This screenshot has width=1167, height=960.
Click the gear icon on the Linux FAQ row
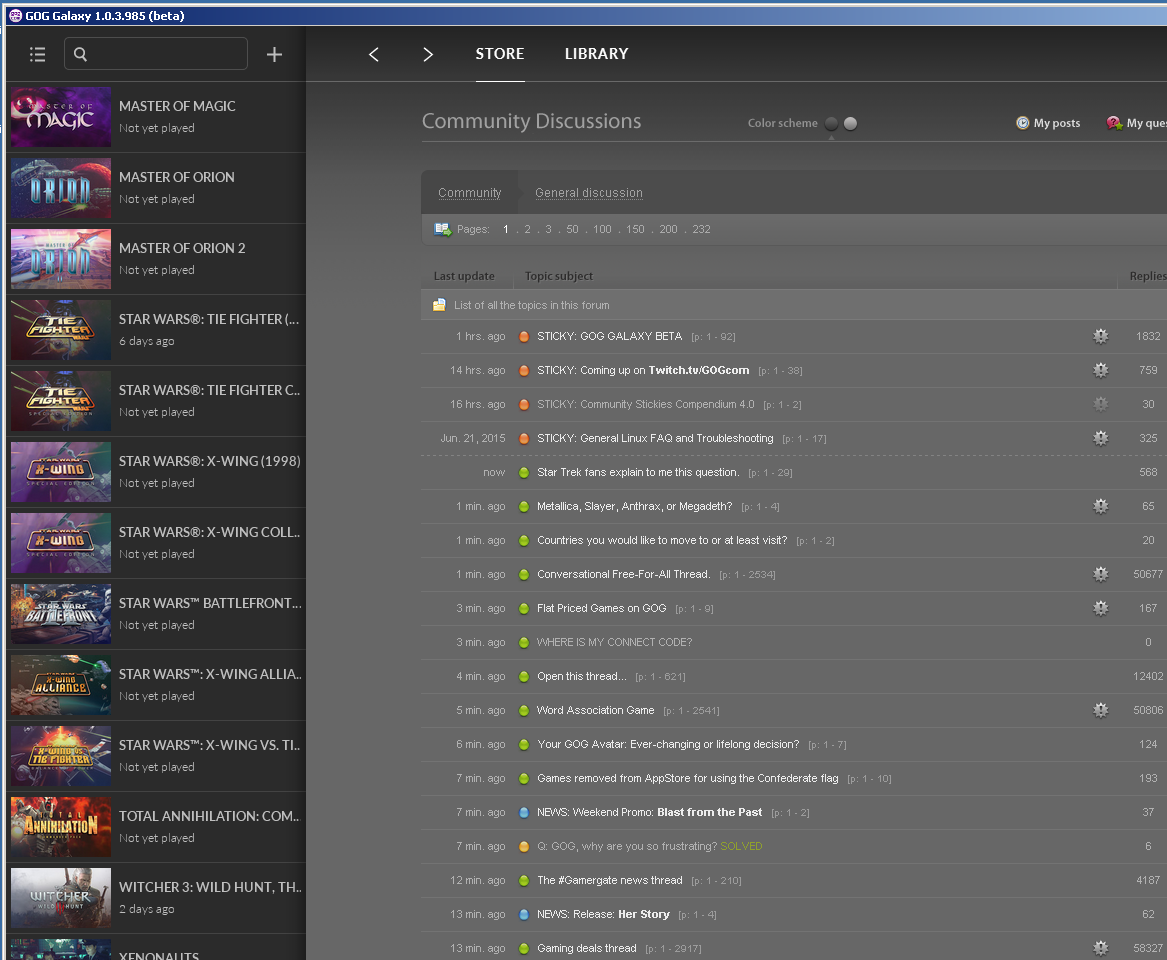click(1101, 438)
